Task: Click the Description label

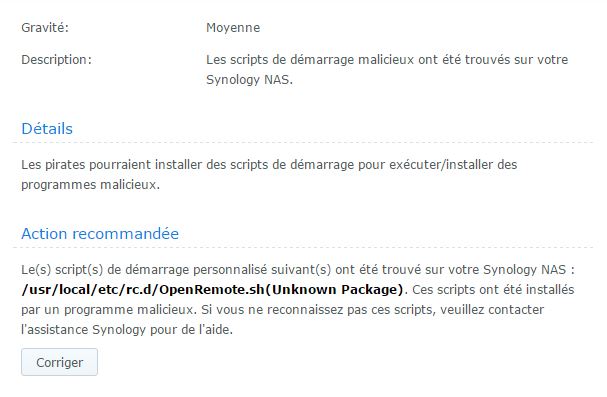Action: click(57, 60)
